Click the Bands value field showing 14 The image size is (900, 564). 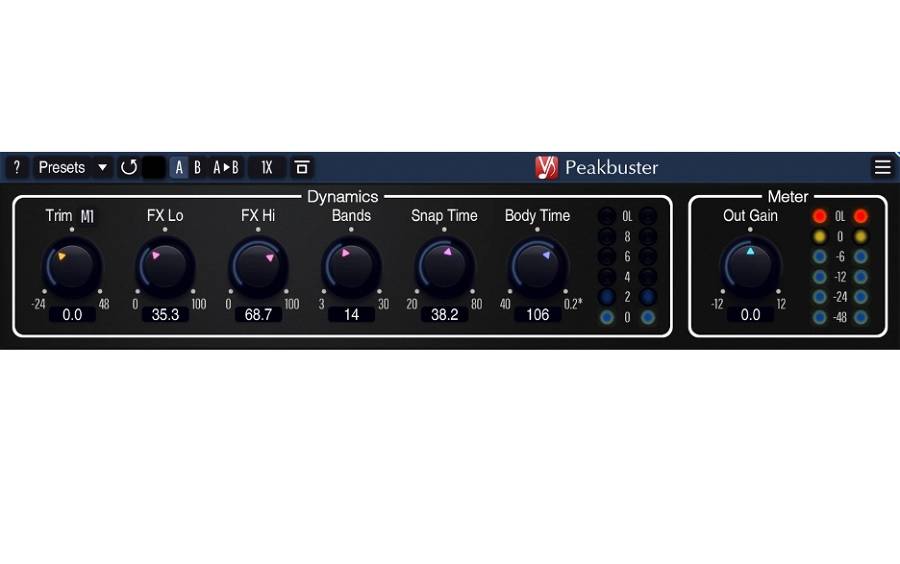[351, 314]
